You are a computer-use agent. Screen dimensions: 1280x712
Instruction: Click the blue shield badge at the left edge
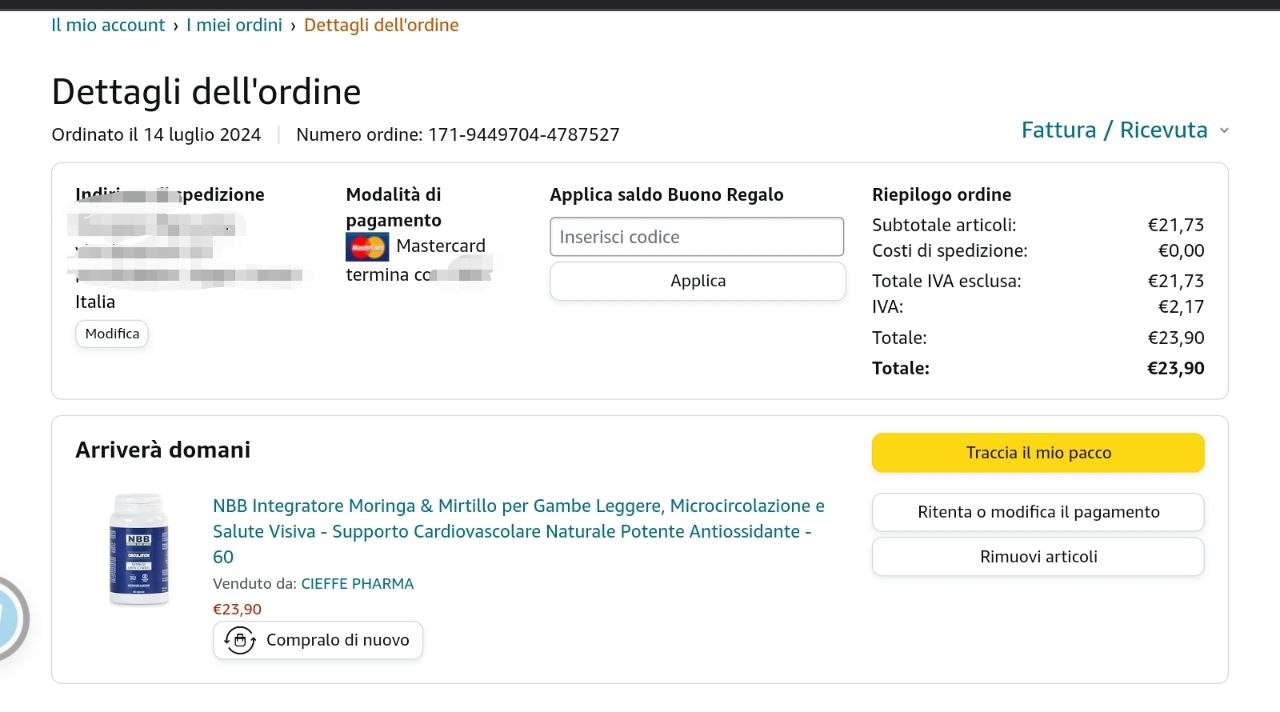pyautogui.click(x=11, y=619)
